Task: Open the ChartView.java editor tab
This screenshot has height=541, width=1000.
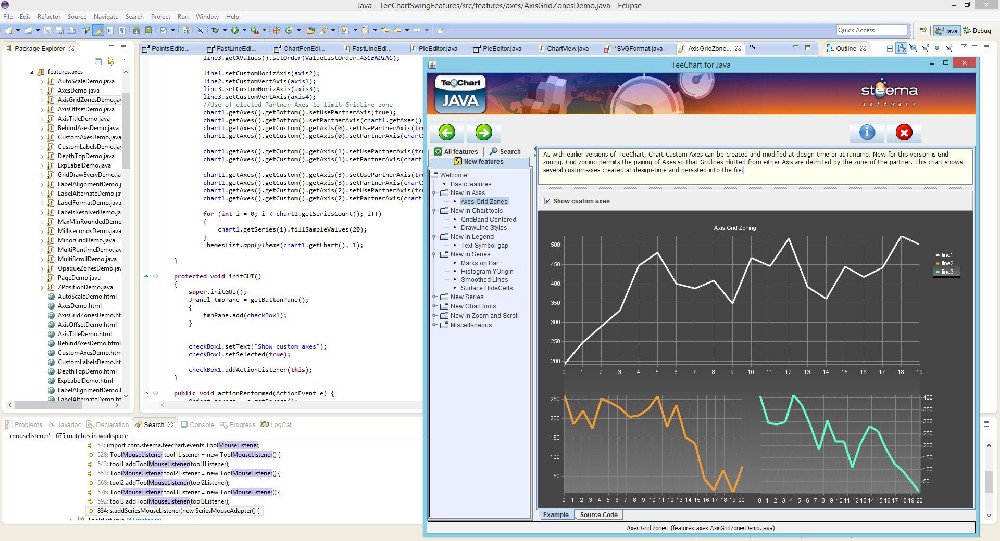Action: (x=564, y=48)
